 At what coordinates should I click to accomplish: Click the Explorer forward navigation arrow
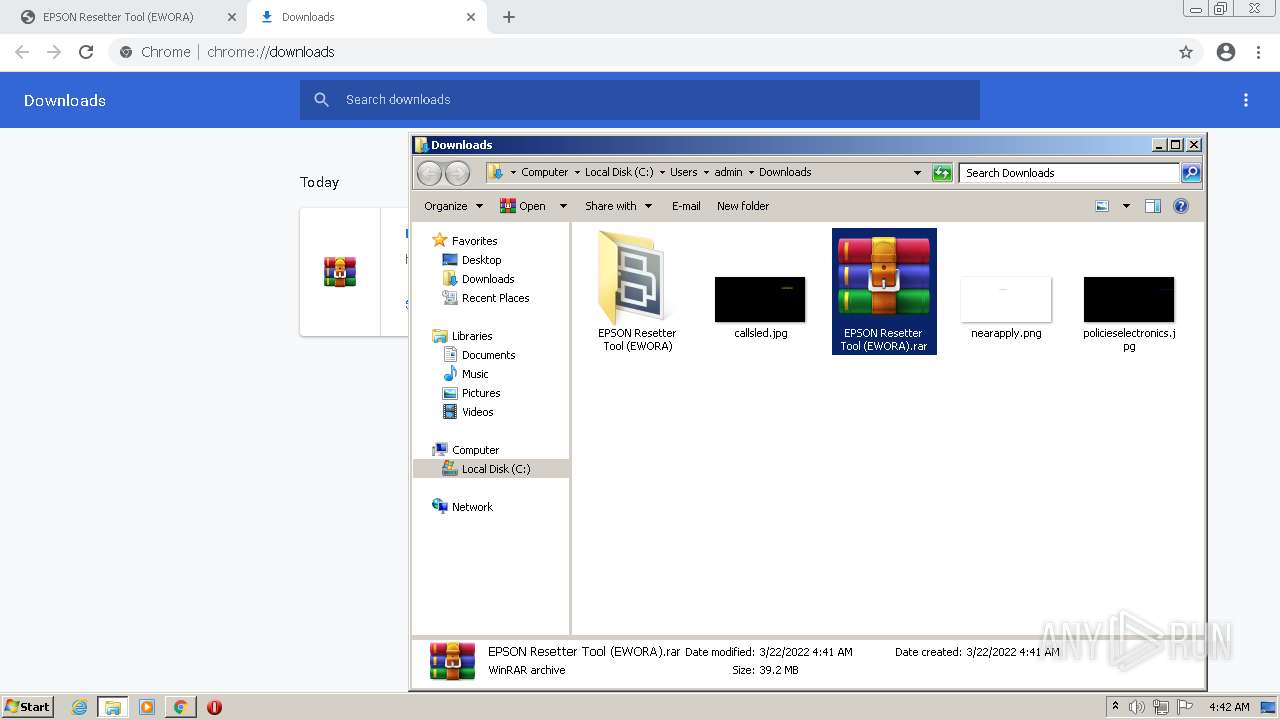457,173
